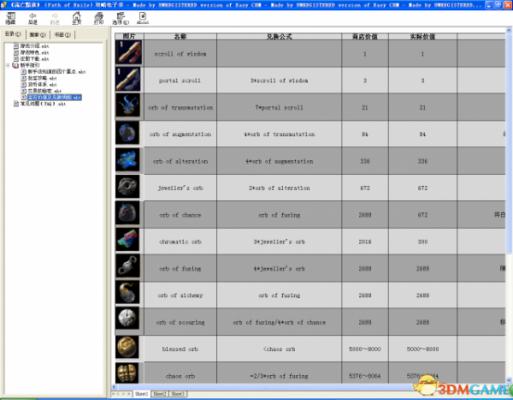The image size is (513, 400).
Task: Select the Contents tab
Action: point(13,34)
